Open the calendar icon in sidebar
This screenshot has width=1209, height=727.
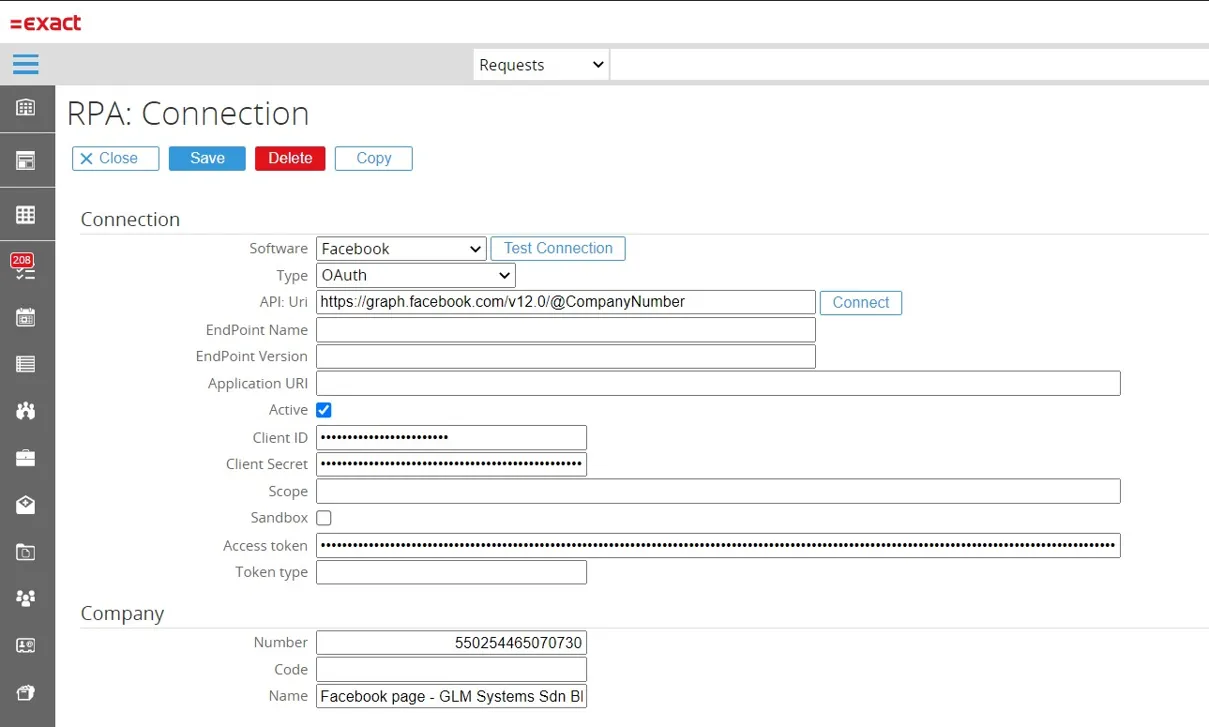point(26,318)
